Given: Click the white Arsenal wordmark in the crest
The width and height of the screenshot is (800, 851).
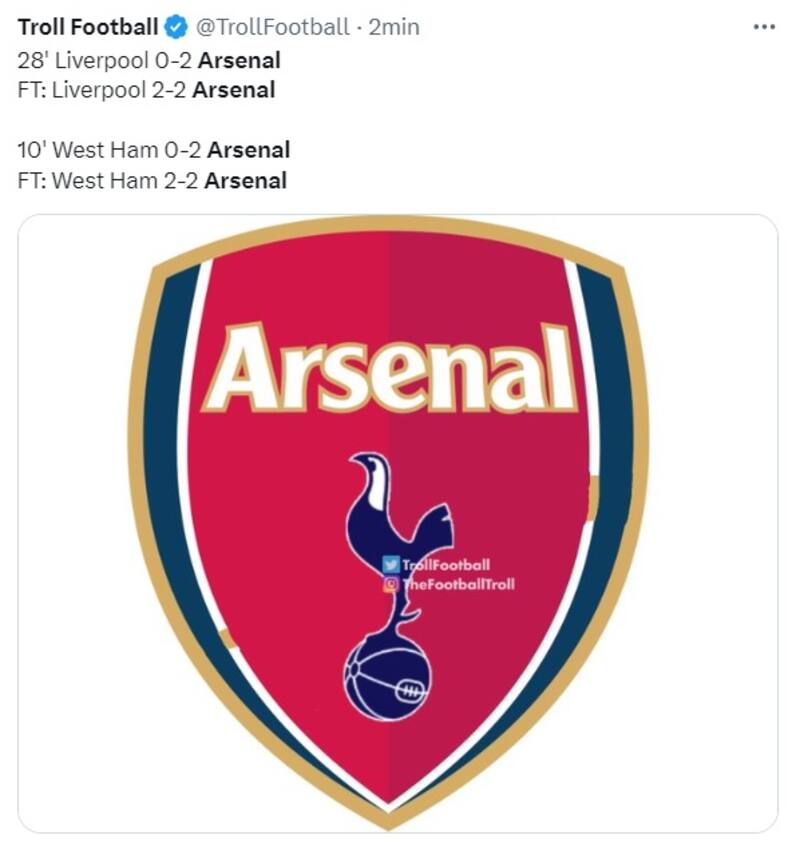Looking at the screenshot, I should (390, 368).
